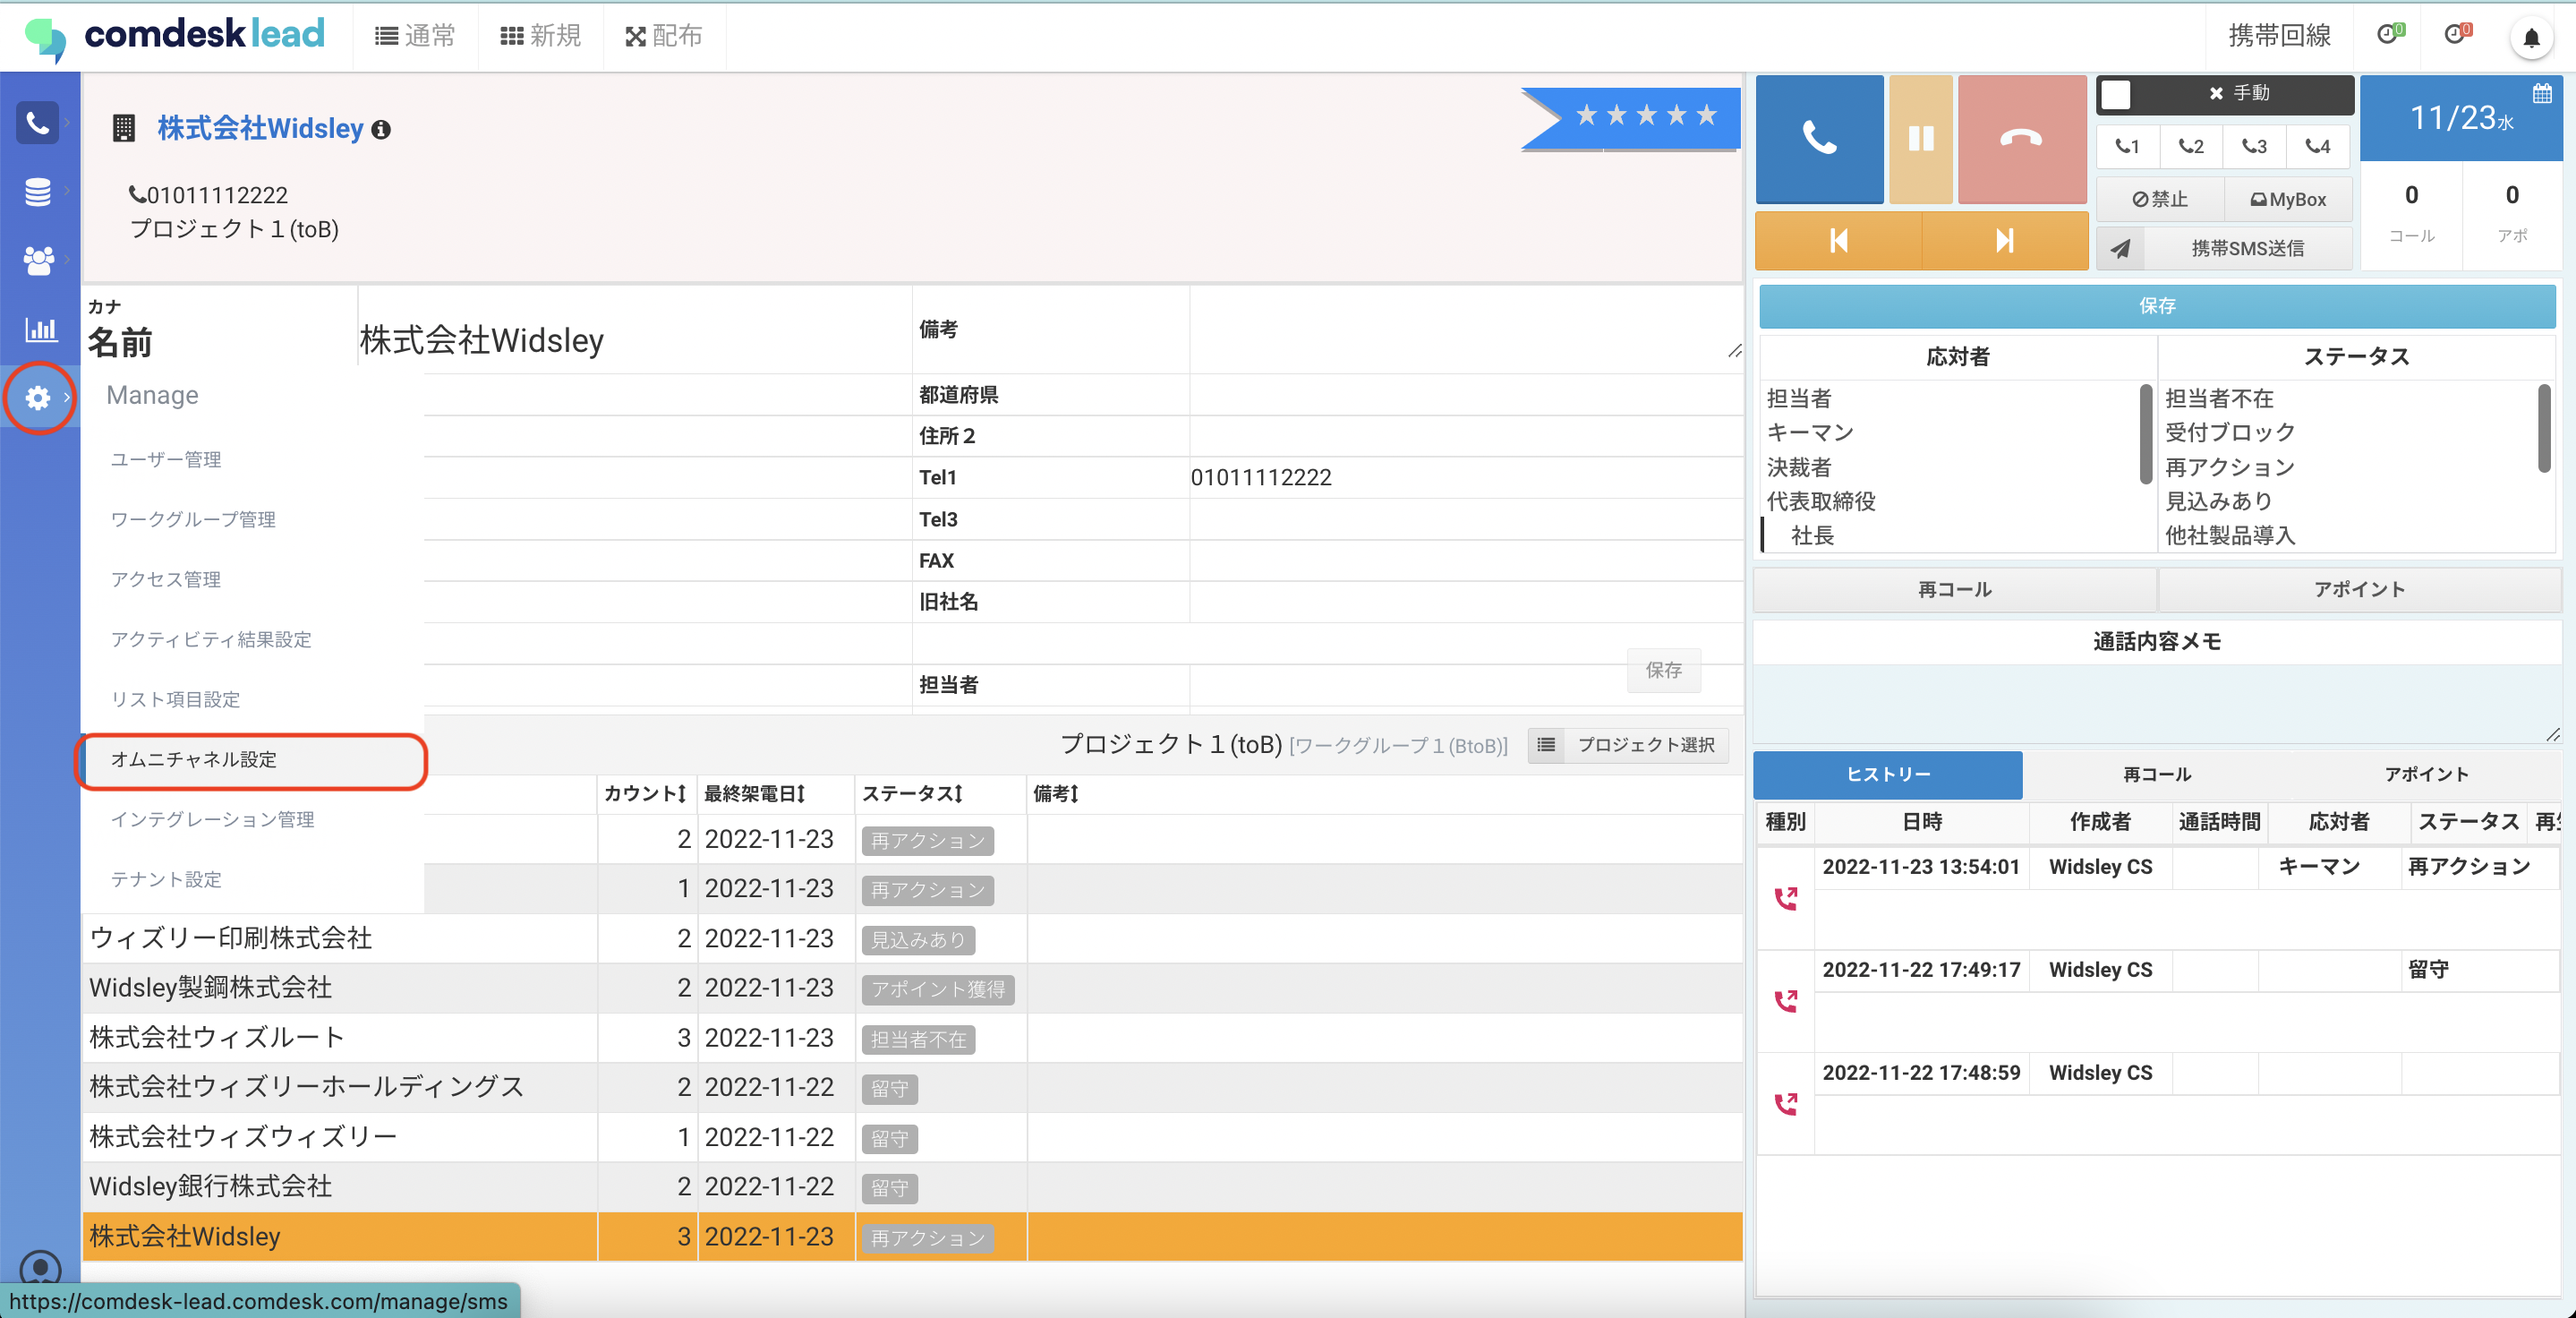Open リスト項目設定 menu item
The height and width of the screenshot is (1318, 2576).
(x=175, y=699)
